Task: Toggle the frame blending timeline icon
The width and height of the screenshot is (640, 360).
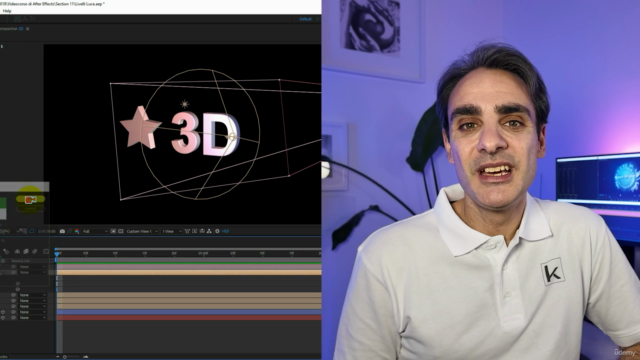Action: (26, 251)
